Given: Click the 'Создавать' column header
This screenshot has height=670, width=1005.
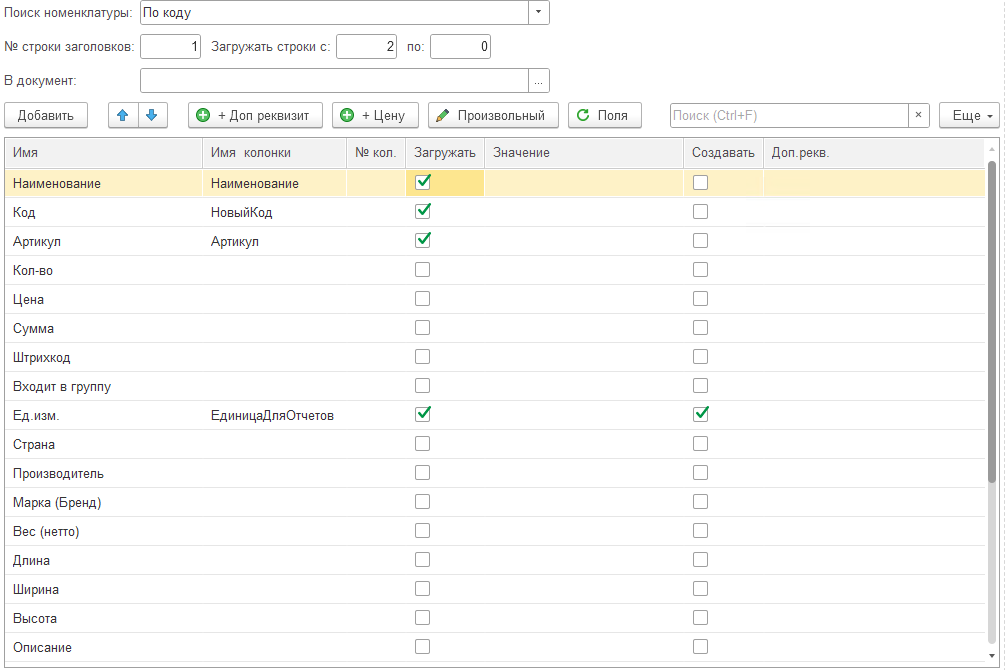Looking at the screenshot, I should 723,153.
